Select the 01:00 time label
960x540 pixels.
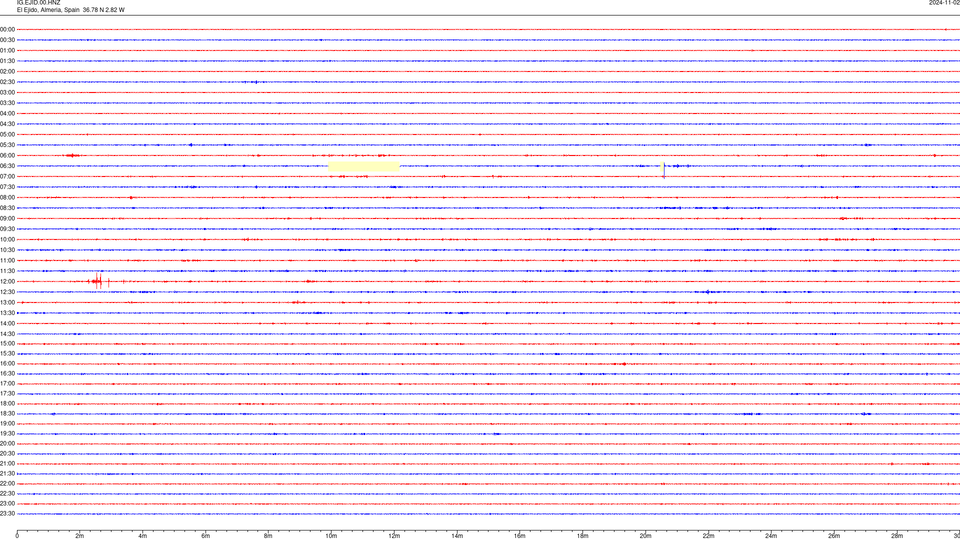[7, 50]
